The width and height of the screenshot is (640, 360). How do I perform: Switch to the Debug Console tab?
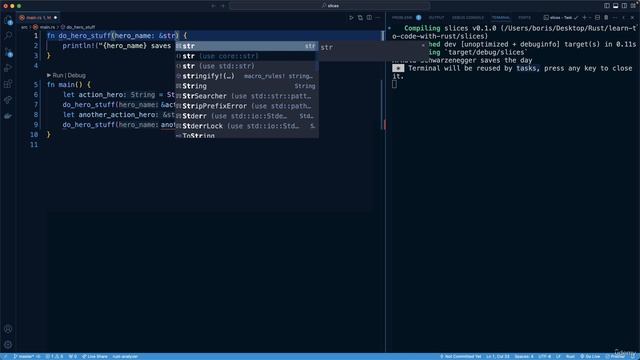(x=468, y=18)
